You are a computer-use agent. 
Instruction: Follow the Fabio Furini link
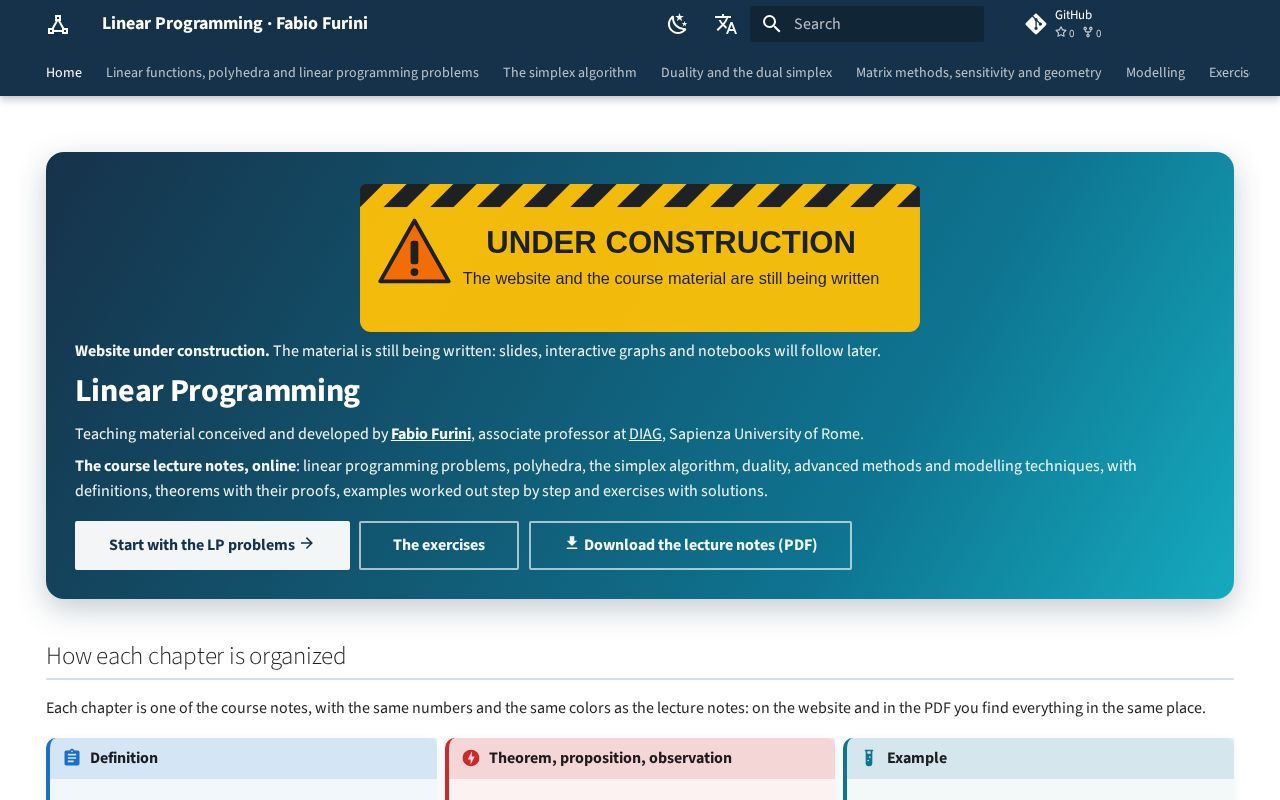coord(431,434)
